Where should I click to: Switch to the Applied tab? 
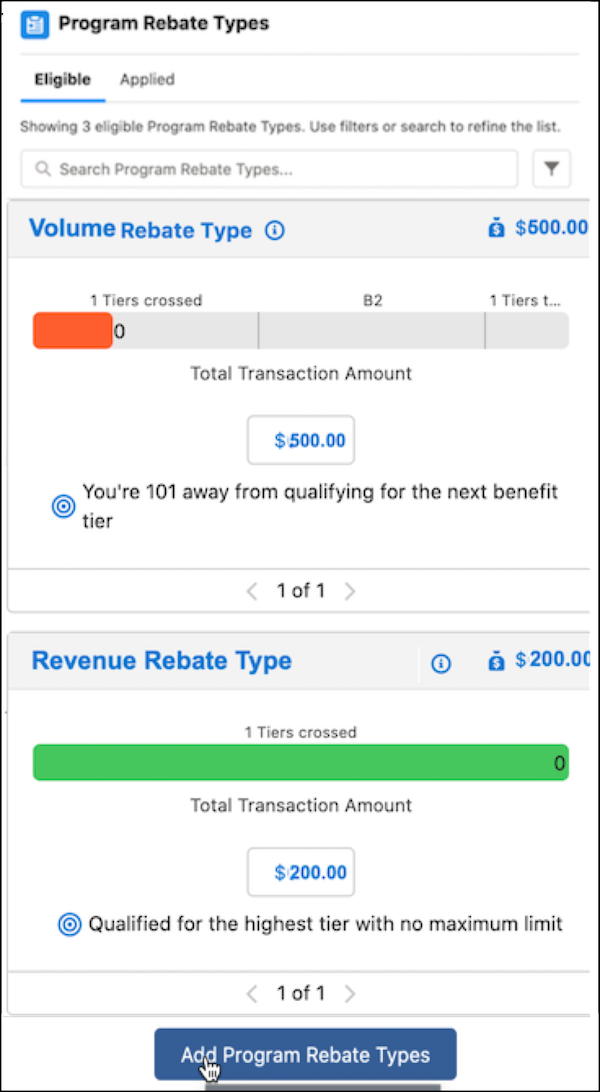(147, 79)
